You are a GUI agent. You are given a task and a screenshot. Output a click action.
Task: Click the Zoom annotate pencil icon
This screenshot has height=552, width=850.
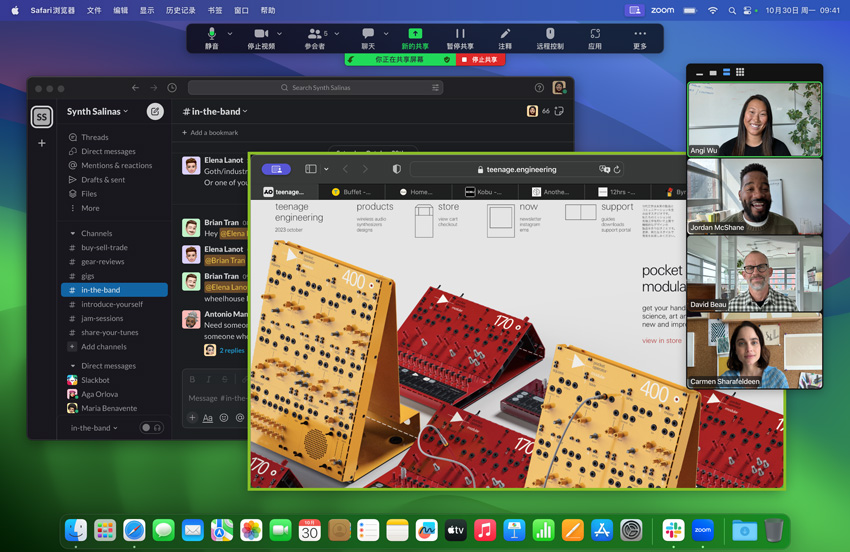pyautogui.click(x=505, y=37)
